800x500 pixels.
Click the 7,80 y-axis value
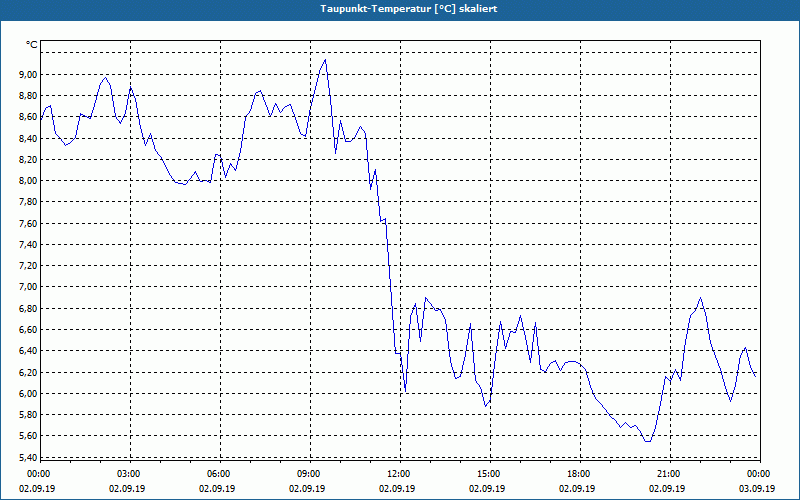point(27,202)
